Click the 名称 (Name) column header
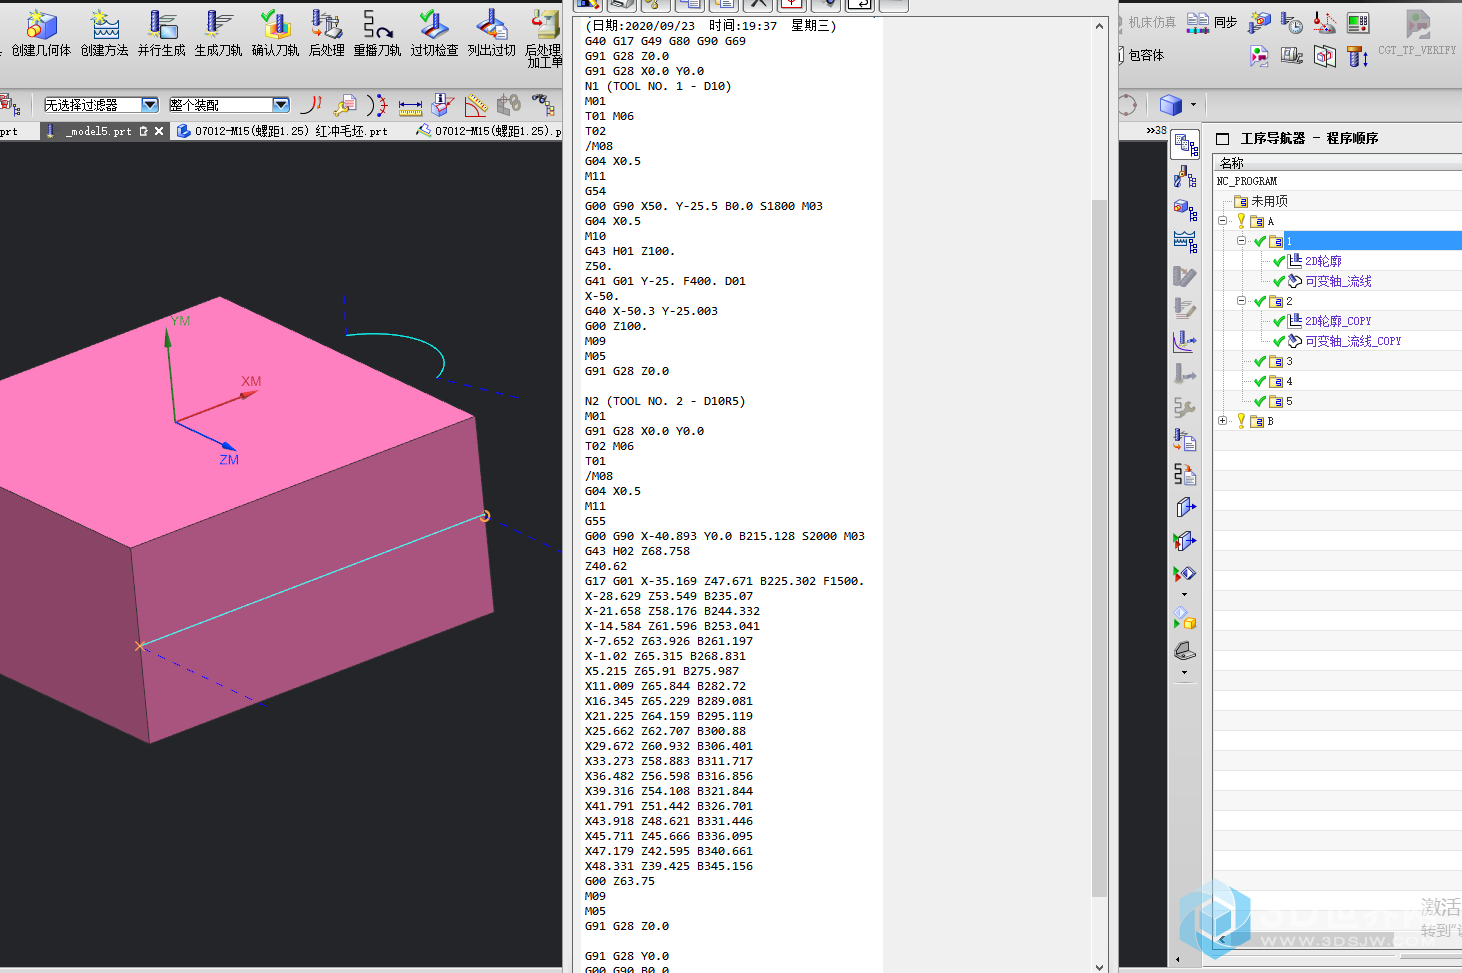The width and height of the screenshot is (1462, 973). (1231, 163)
